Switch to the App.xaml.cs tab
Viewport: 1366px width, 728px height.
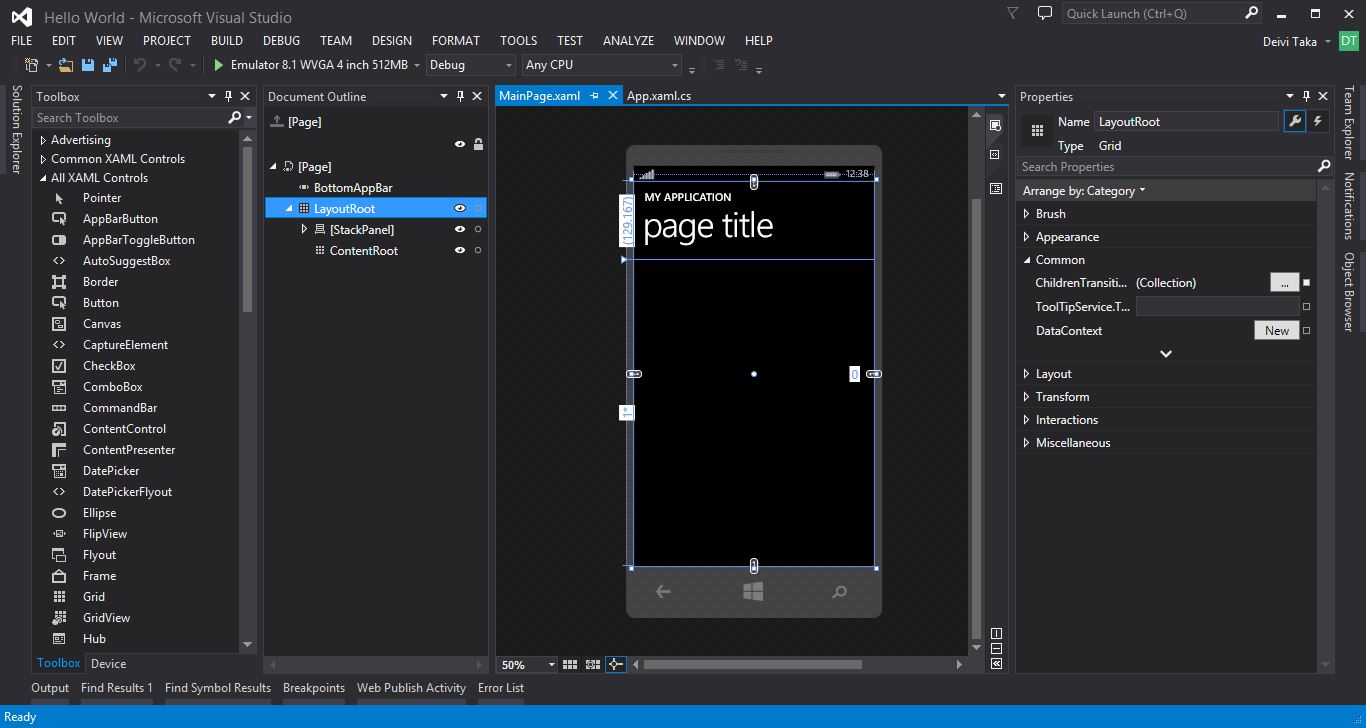[x=658, y=96]
